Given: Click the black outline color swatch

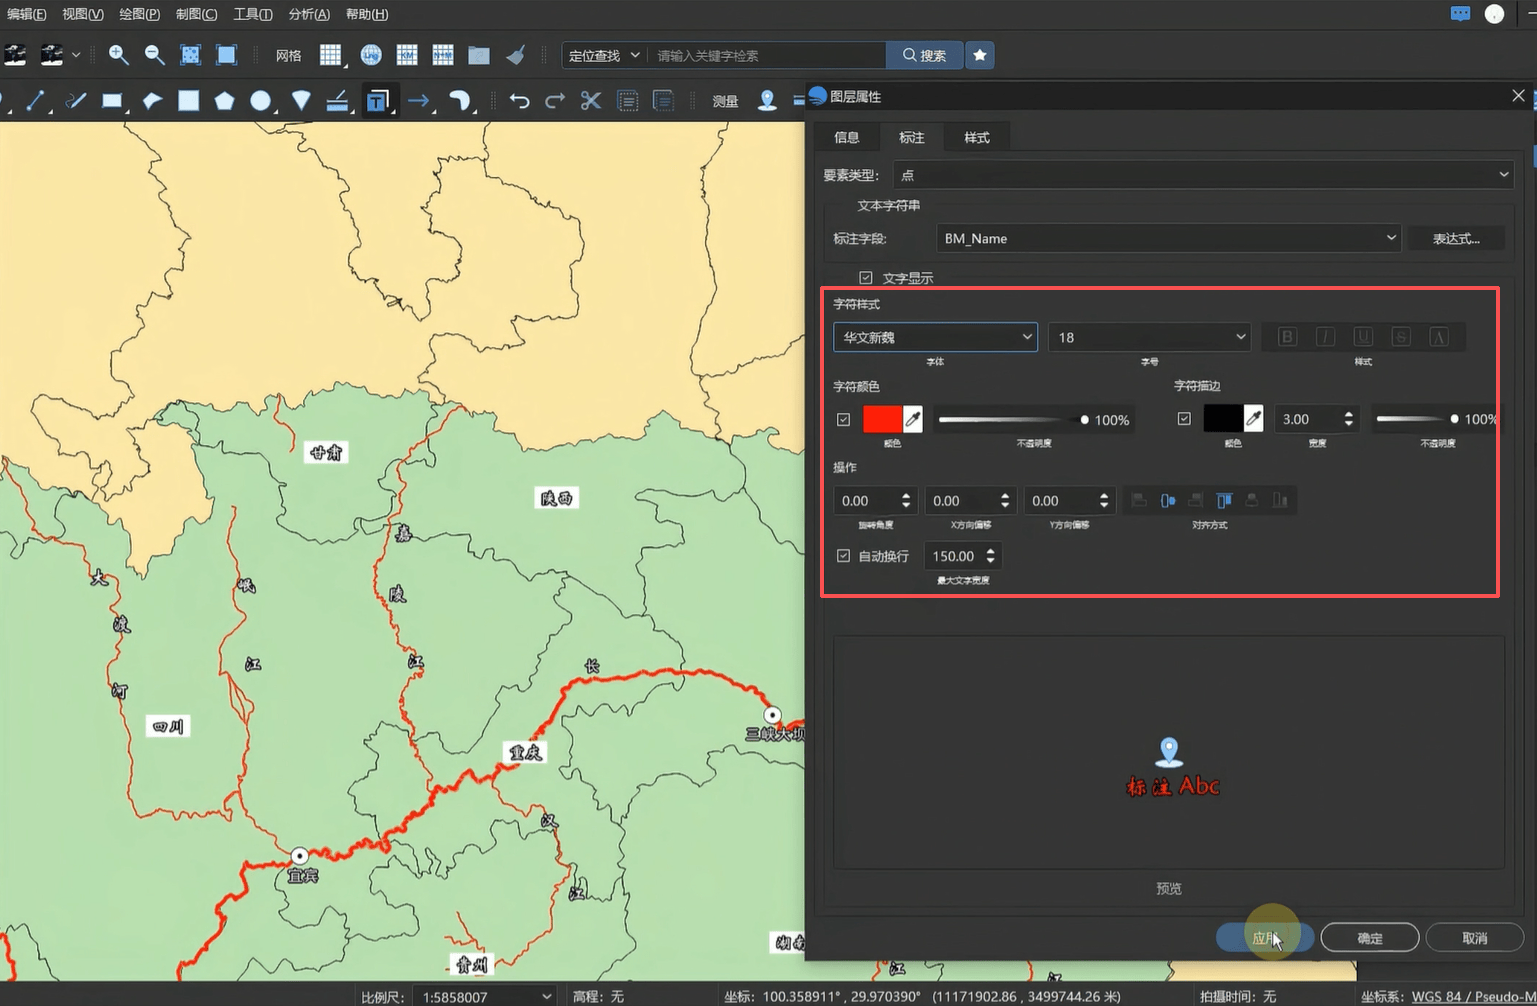Looking at the screenshot, I should (1223, 418).
